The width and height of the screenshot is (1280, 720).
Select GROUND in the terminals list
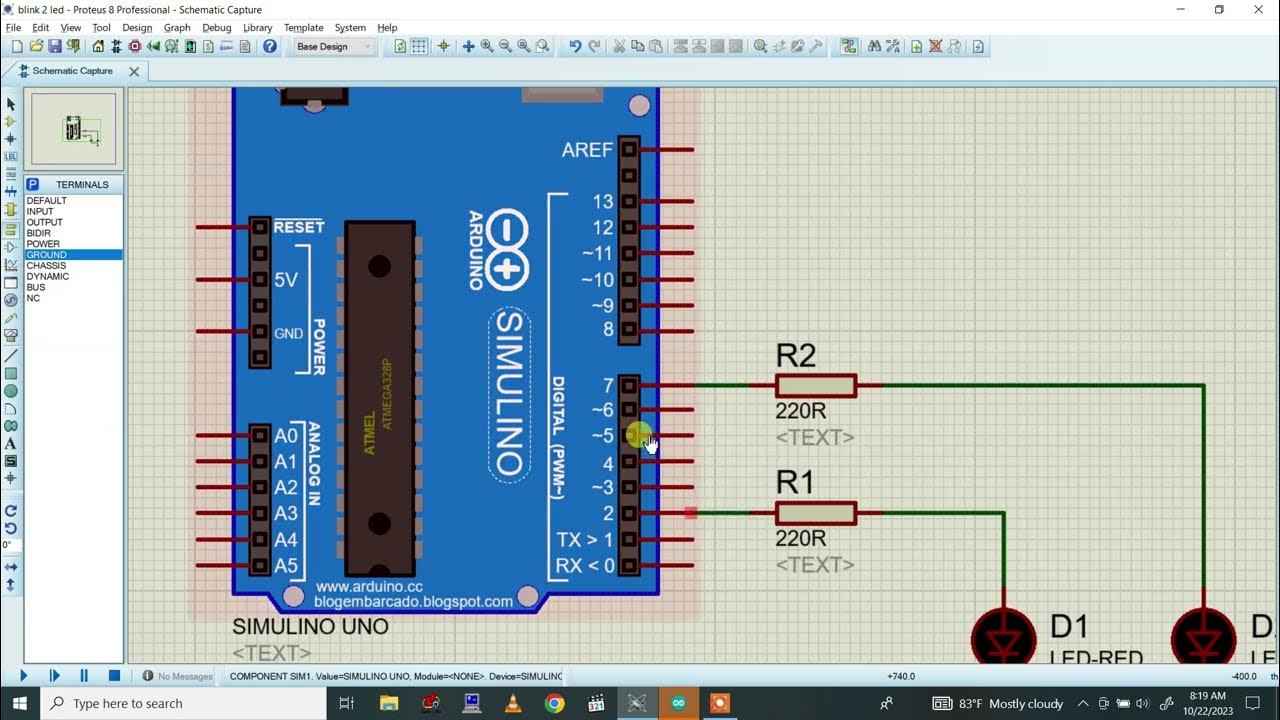(73, 255)
